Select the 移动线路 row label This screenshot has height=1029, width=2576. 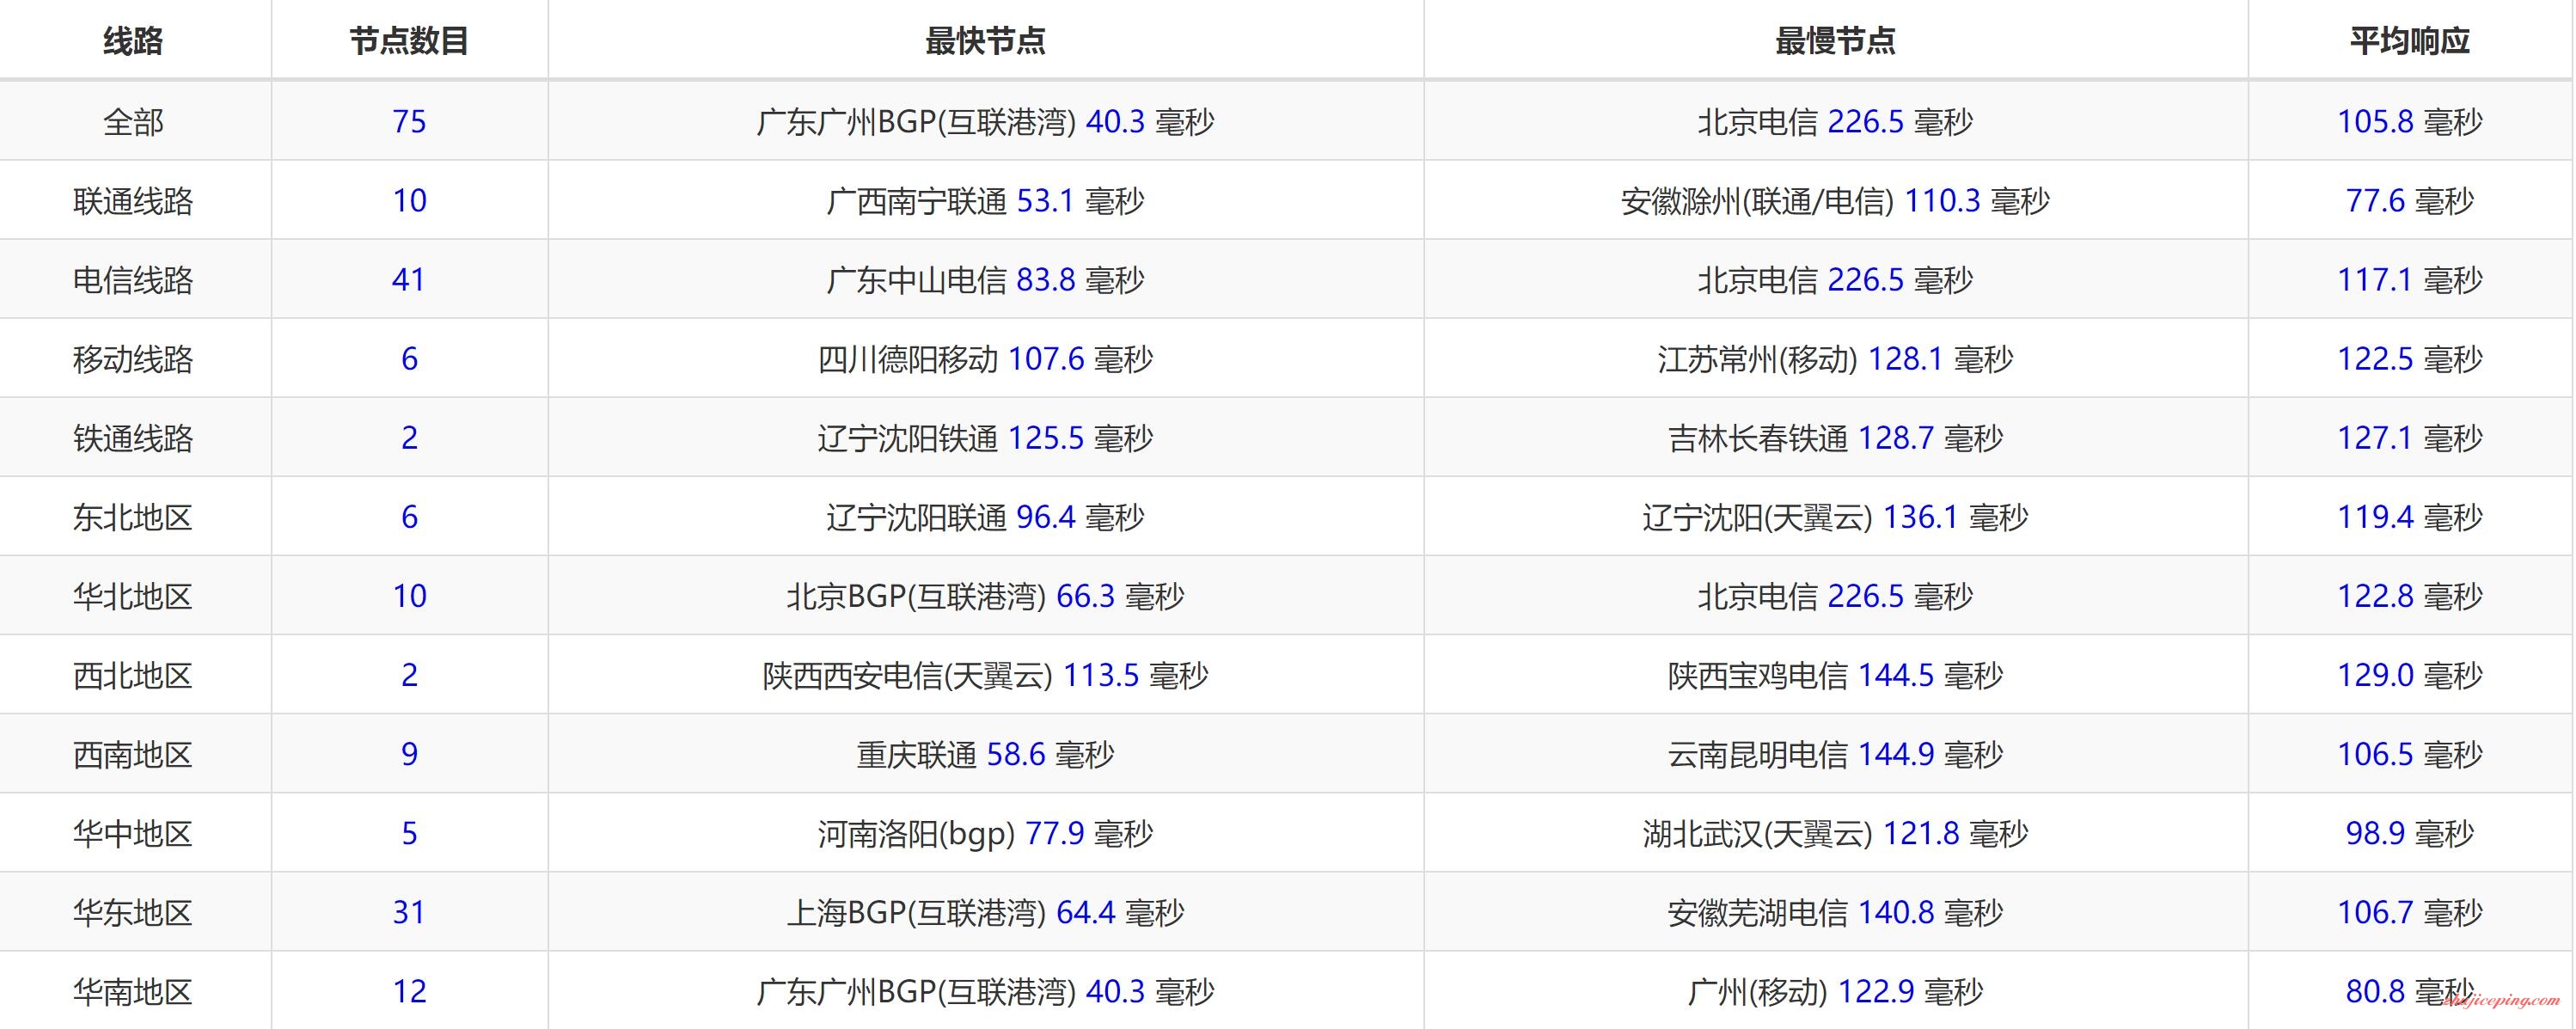click(133, 359)
